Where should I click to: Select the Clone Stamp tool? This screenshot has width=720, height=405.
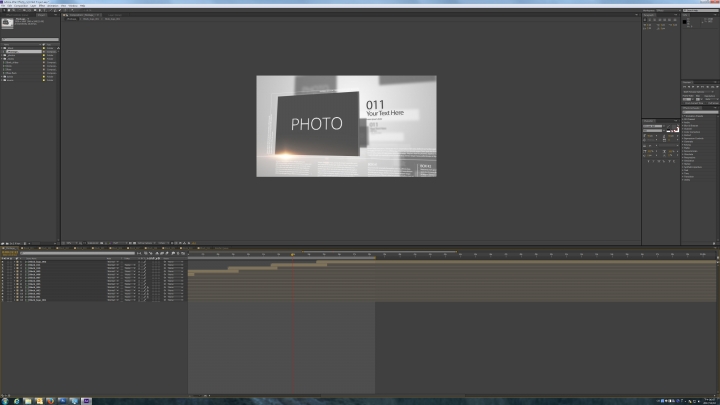tap(55, 10)
